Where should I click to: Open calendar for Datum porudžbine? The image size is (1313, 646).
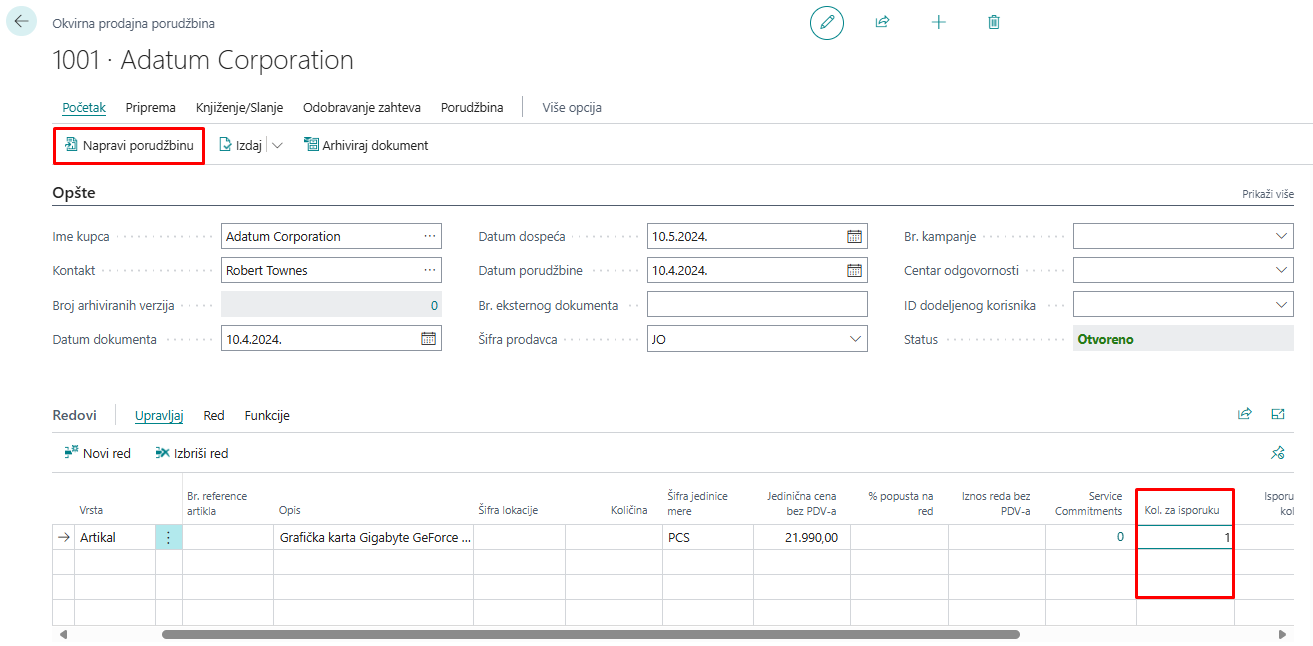pyautogui.click(x=854, y=271)
